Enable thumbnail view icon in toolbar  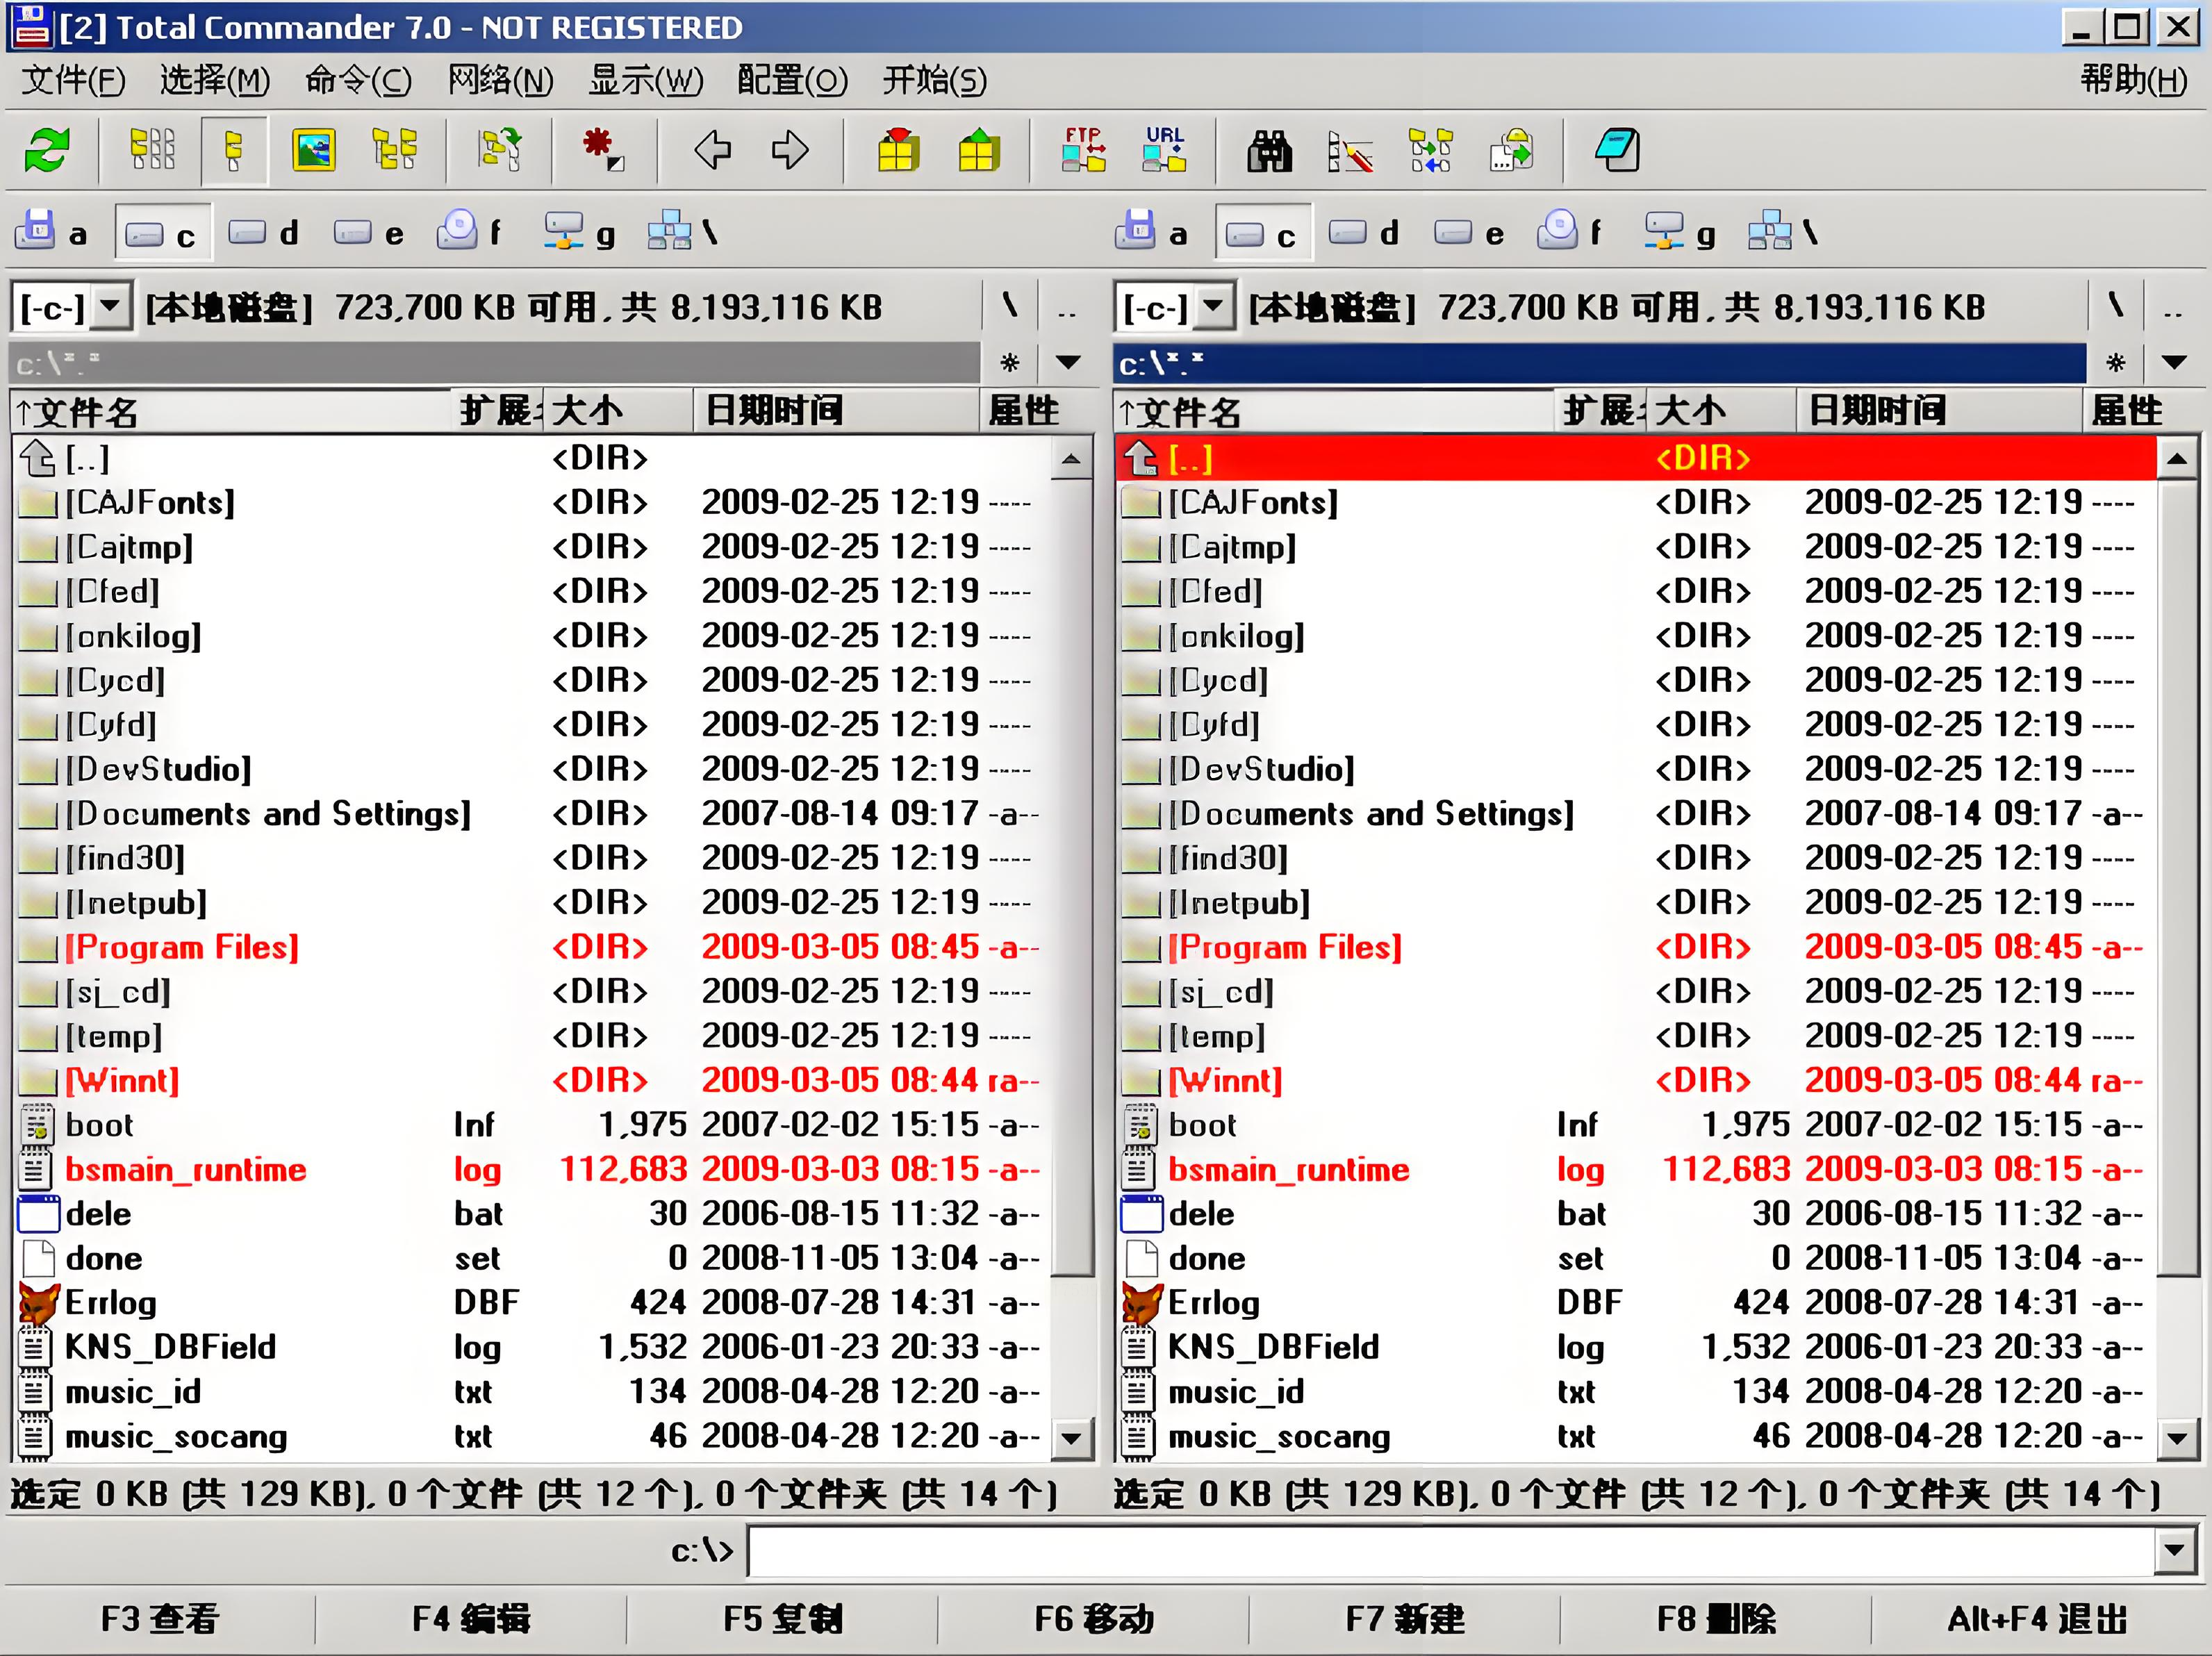click(x=313, y=151)
